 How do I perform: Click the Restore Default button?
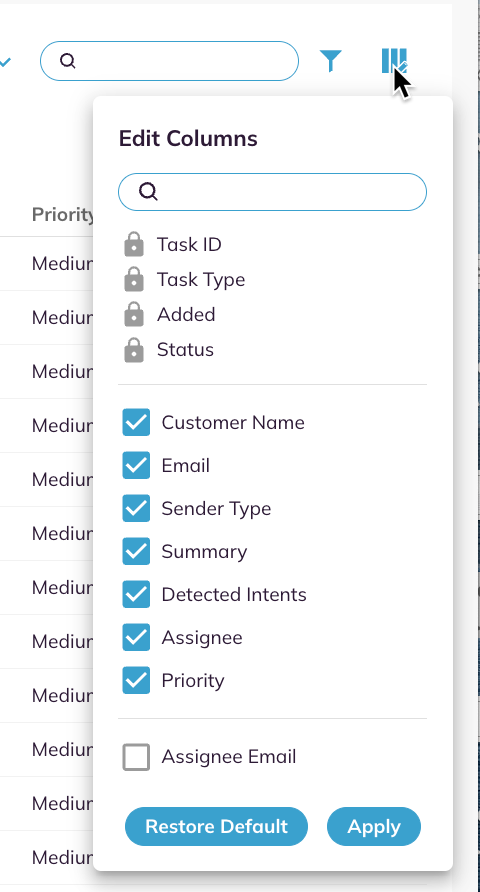216,826
